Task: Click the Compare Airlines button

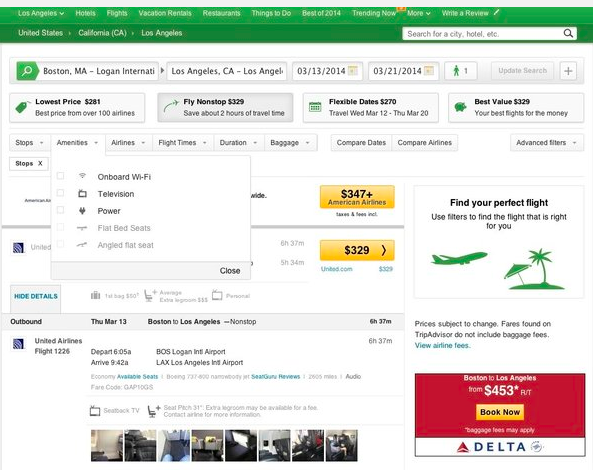Action: coord(424,143)
